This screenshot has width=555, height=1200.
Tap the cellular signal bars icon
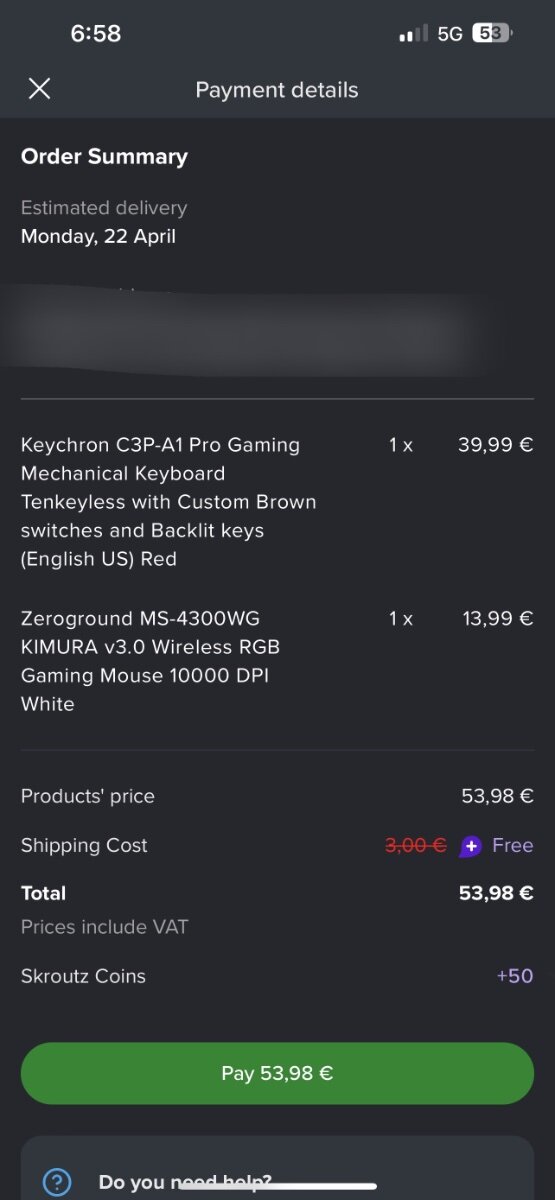pyautogui.click(x=413, y=34)
